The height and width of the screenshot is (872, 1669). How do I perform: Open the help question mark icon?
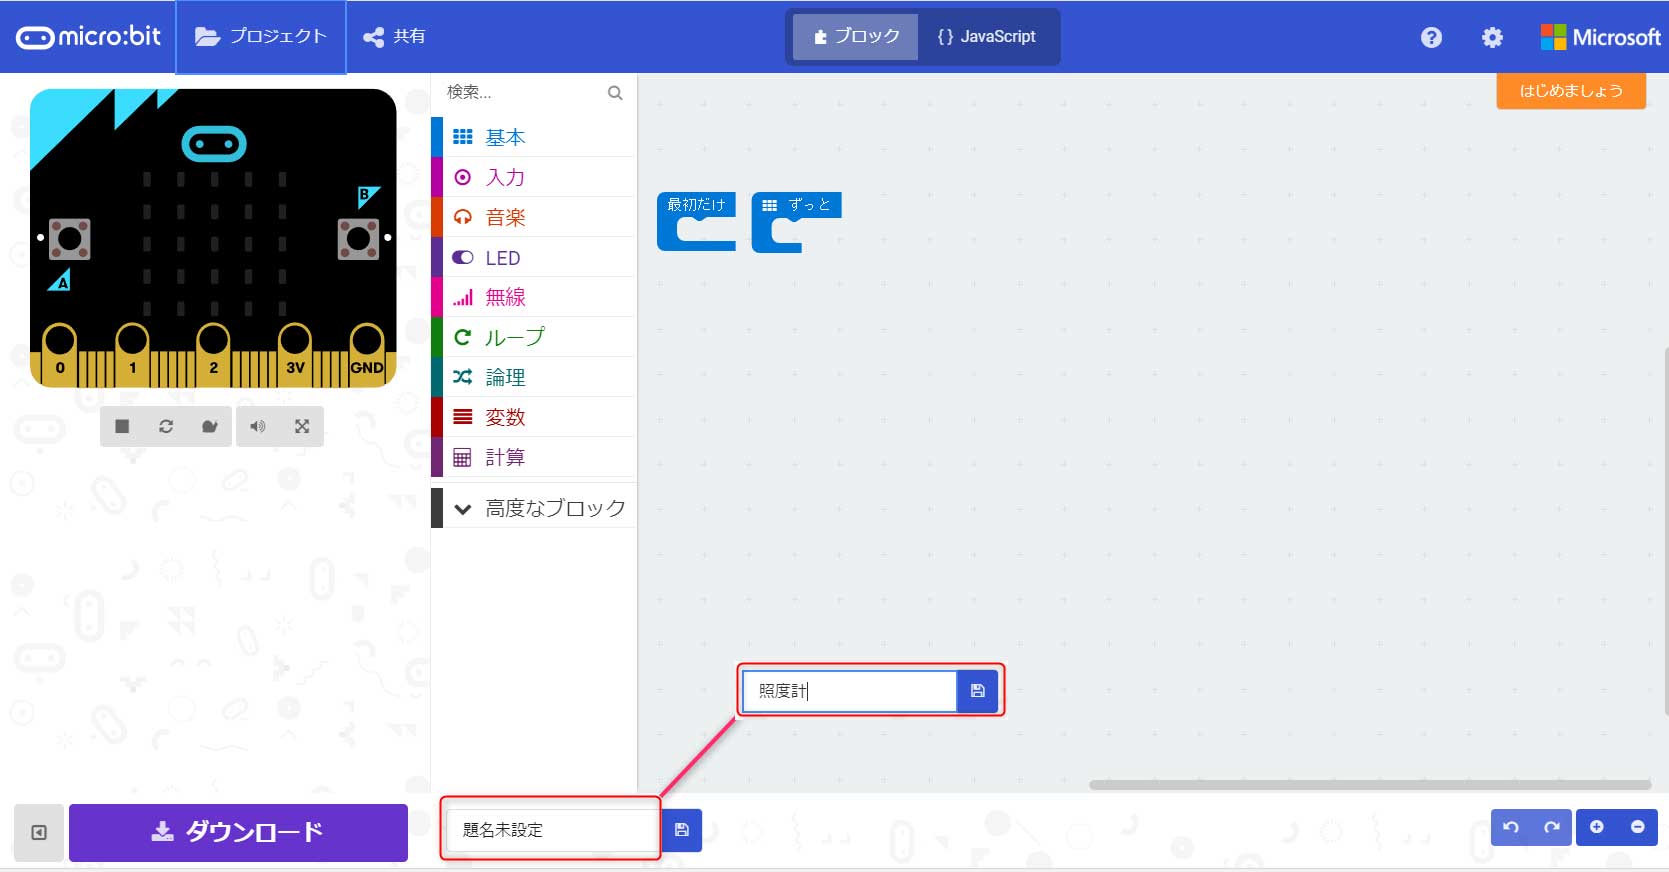click(1431, 37)
